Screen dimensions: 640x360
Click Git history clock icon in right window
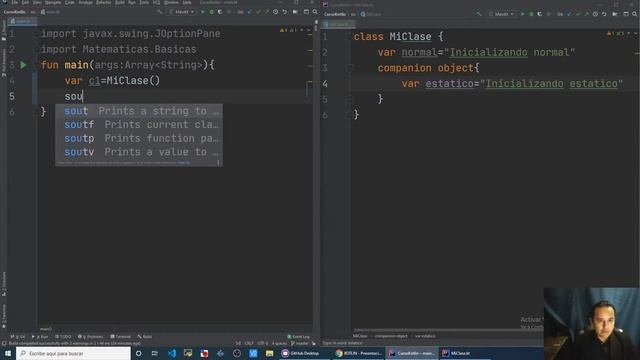pos(595,14)
